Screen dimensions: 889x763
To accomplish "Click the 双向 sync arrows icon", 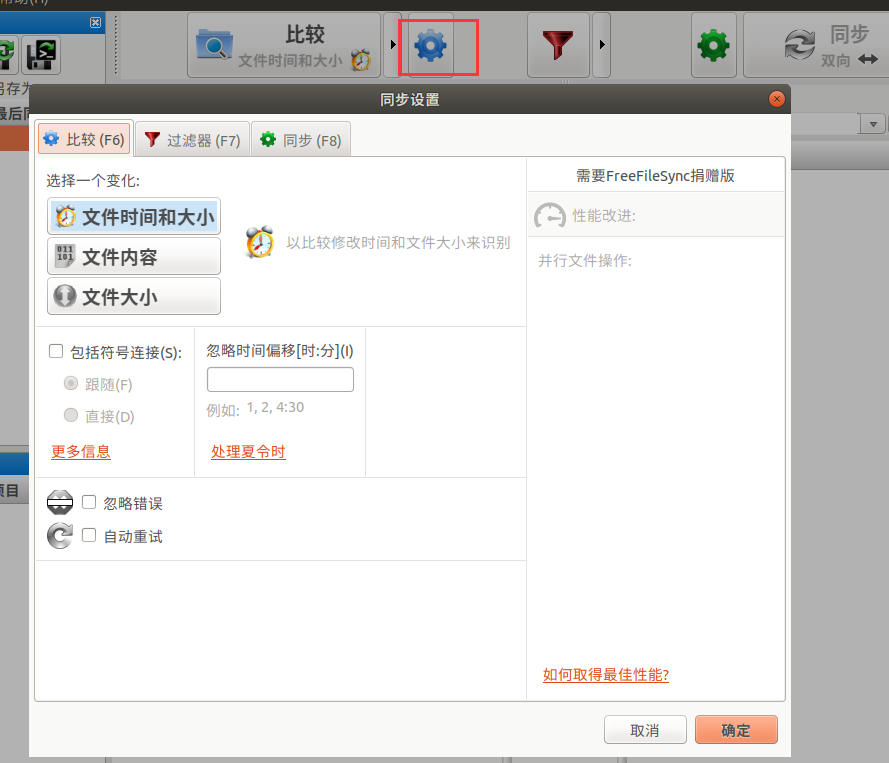I will (x=797, y=45).
